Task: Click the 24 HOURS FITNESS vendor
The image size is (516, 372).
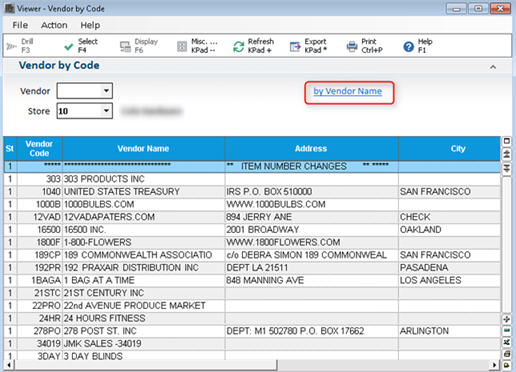Action: point(104,318)
